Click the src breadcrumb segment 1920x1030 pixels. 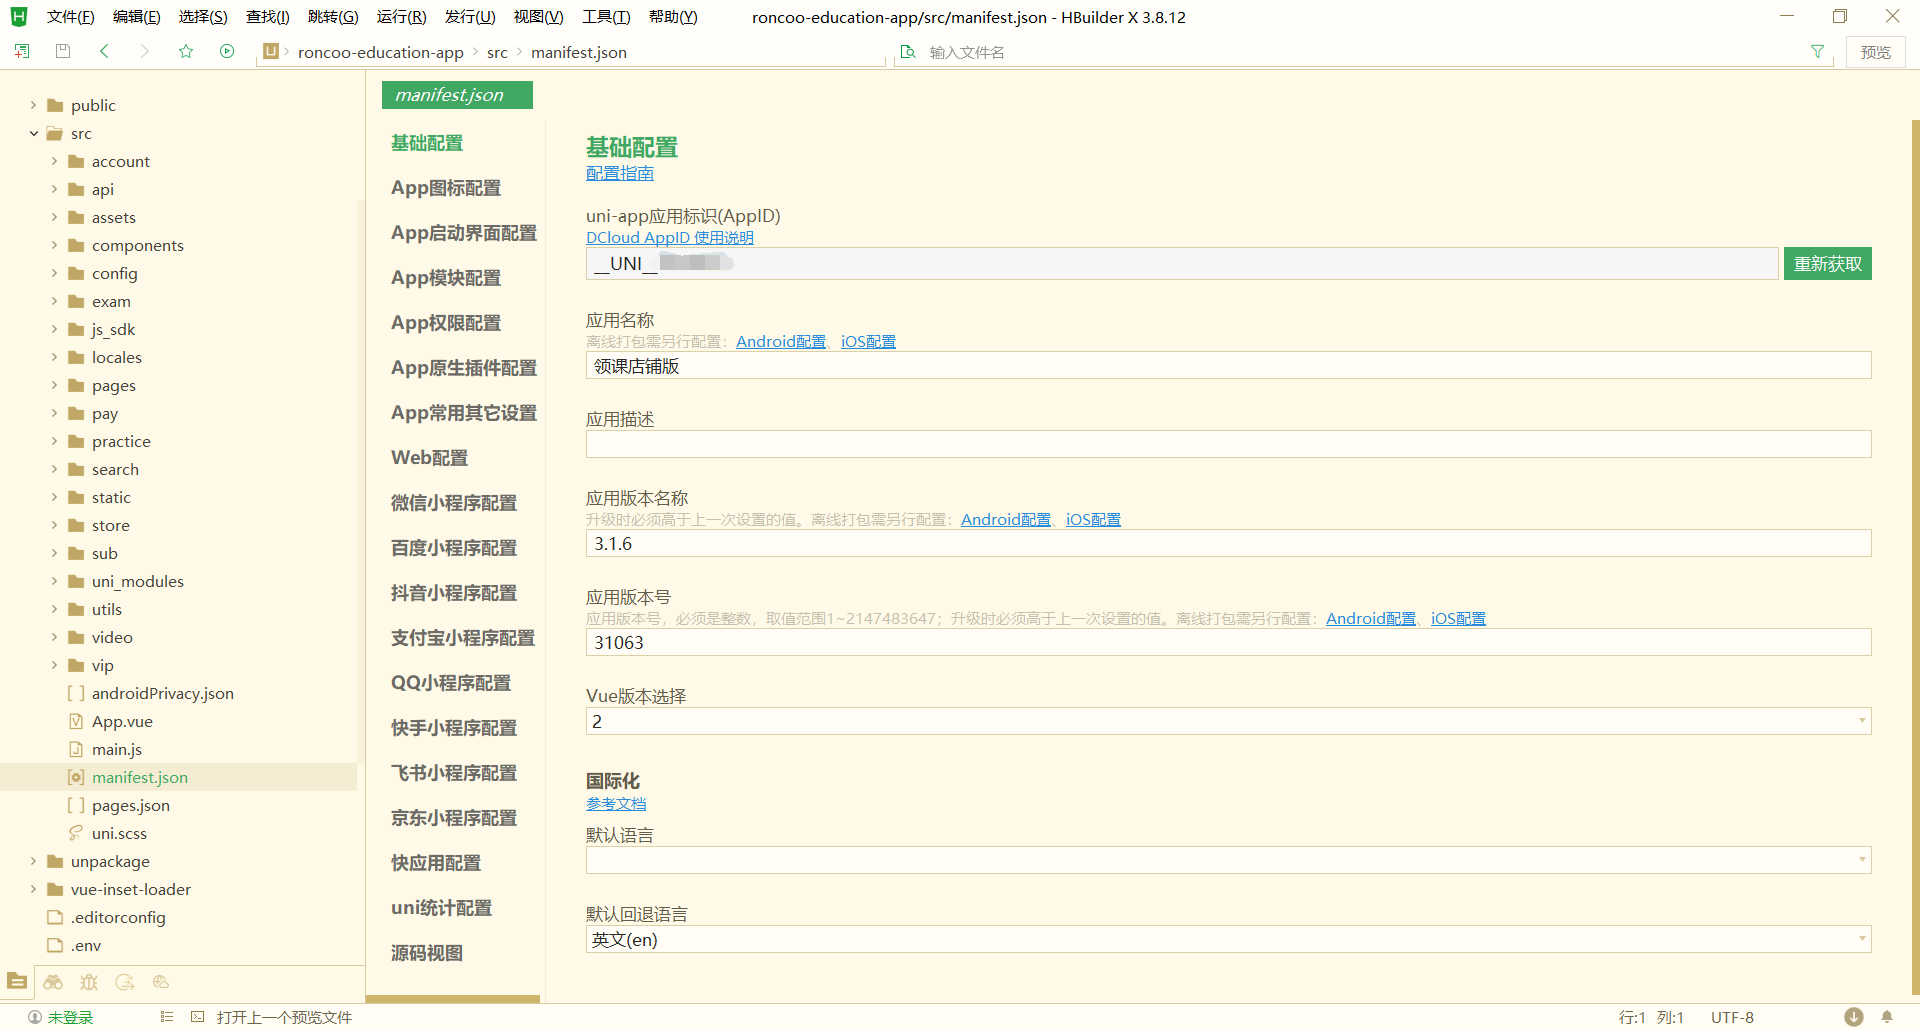[x=497, y=52]
